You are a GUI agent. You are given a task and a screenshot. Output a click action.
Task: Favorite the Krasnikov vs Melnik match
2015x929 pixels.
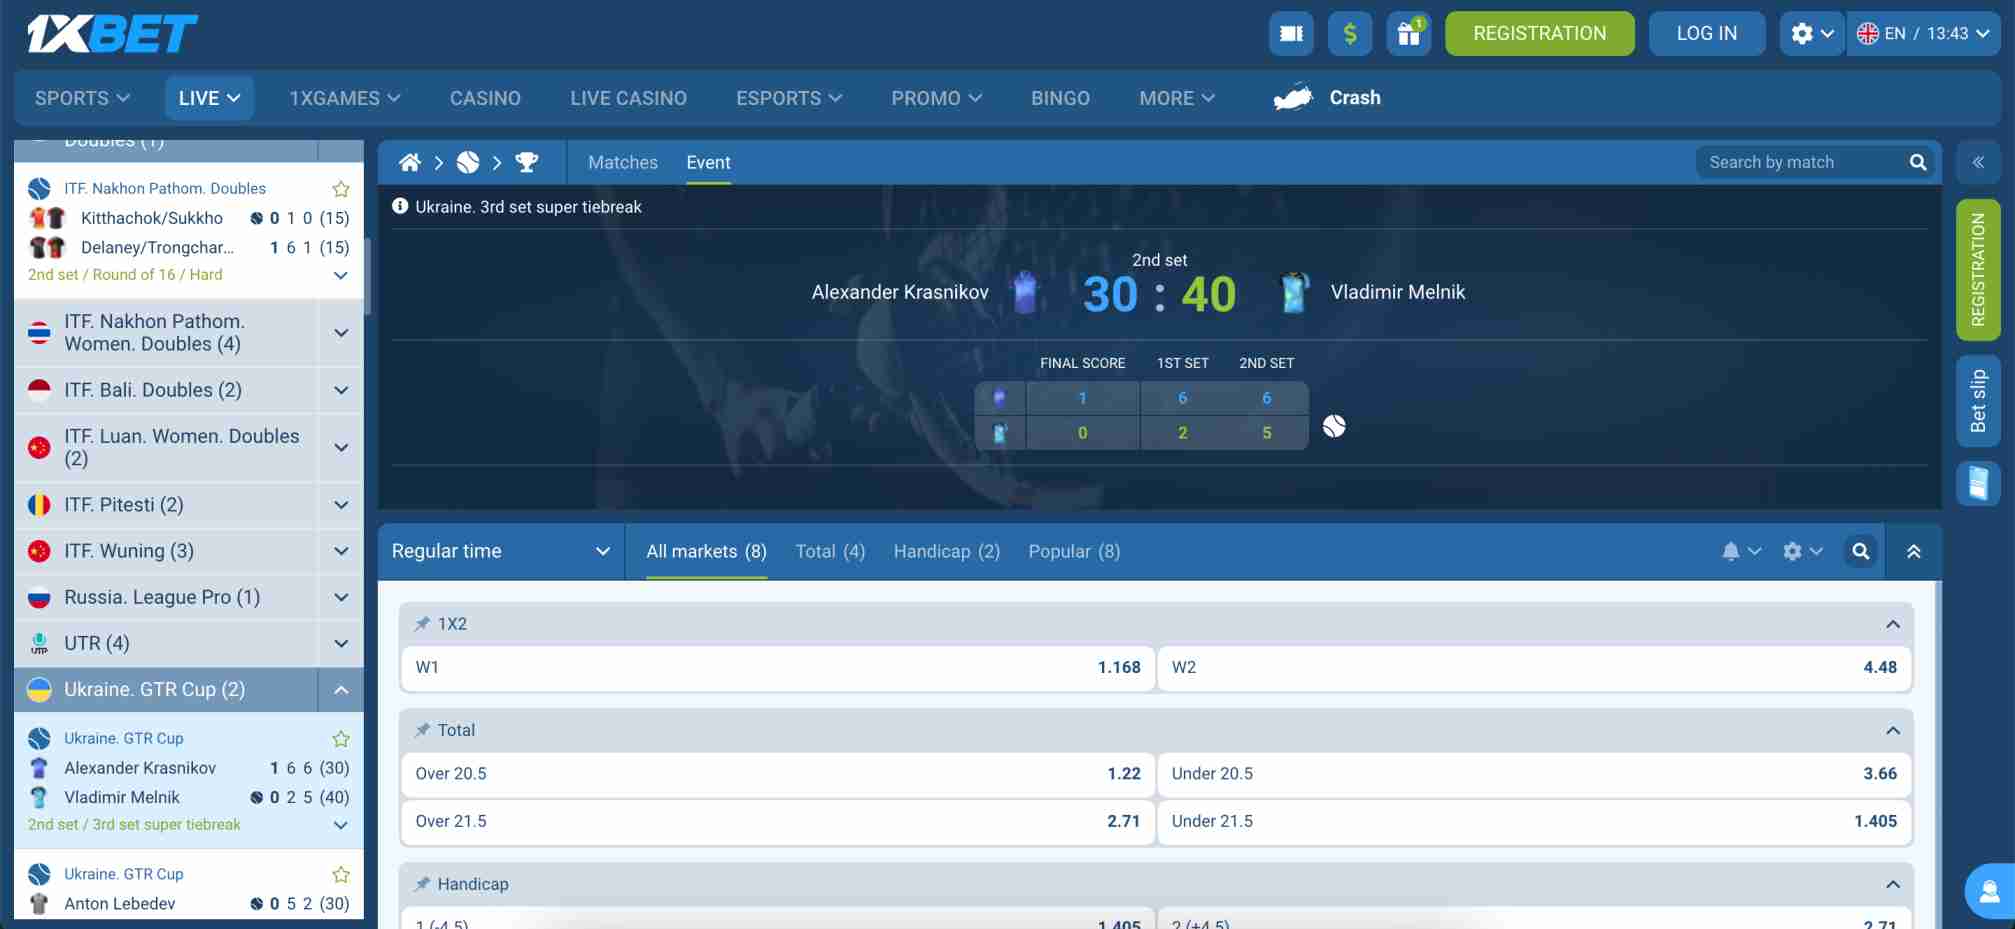coord(341,738)
